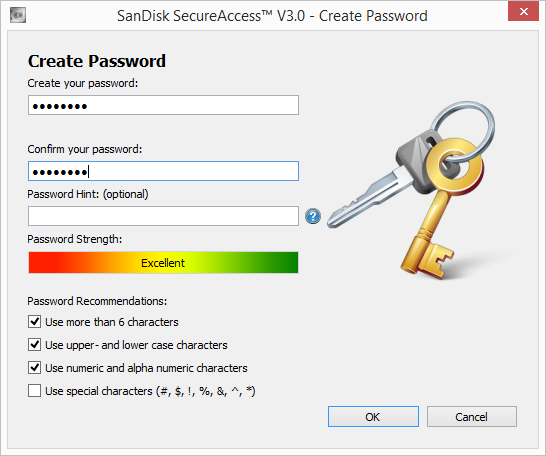Click the "Password Recommendations:" label
Viewport: 546px width, 456px height.
coord(97,301)
